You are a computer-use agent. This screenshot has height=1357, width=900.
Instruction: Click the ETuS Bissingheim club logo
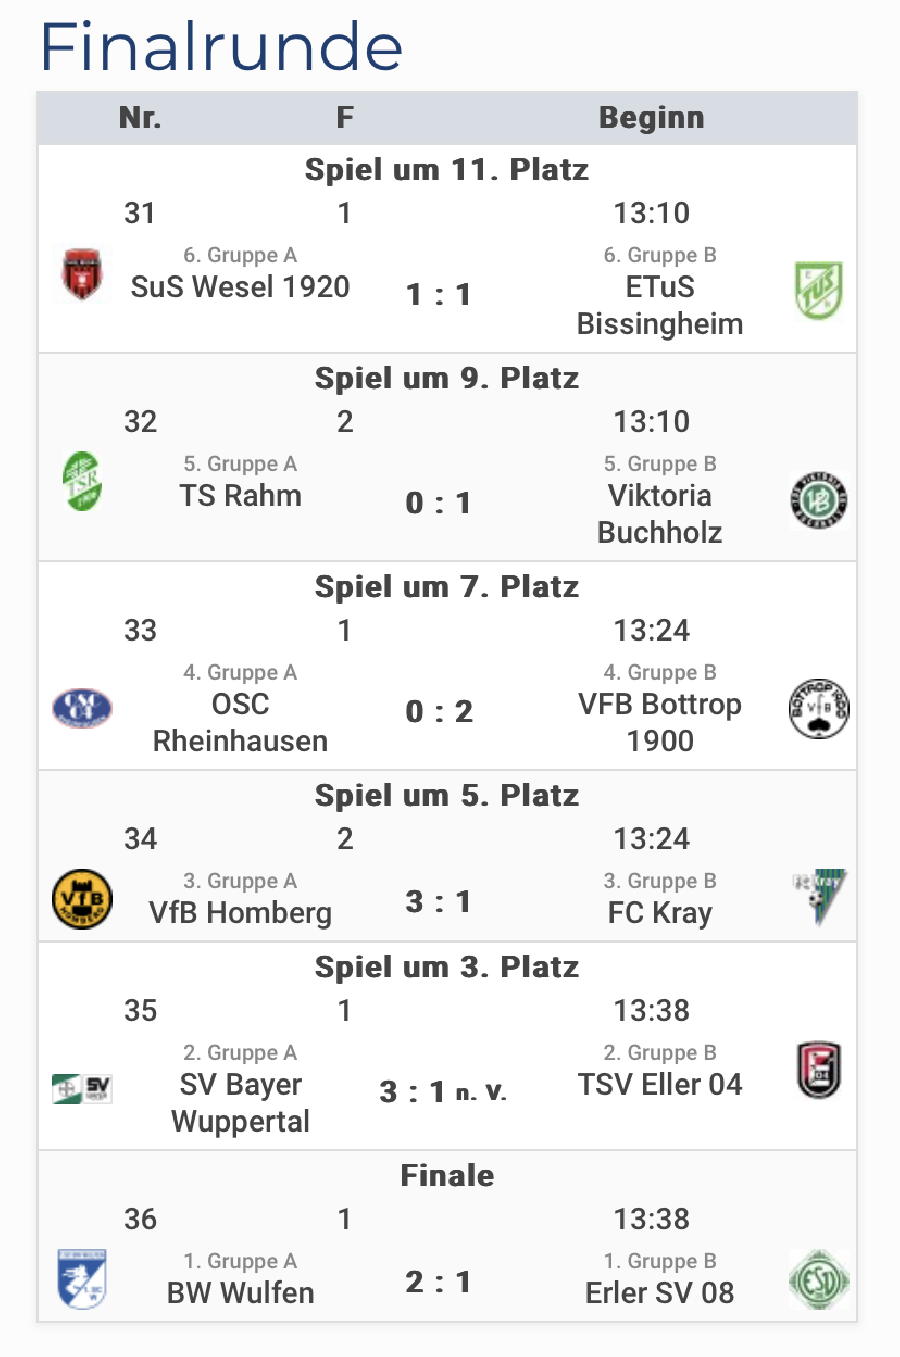pos(818,290)
